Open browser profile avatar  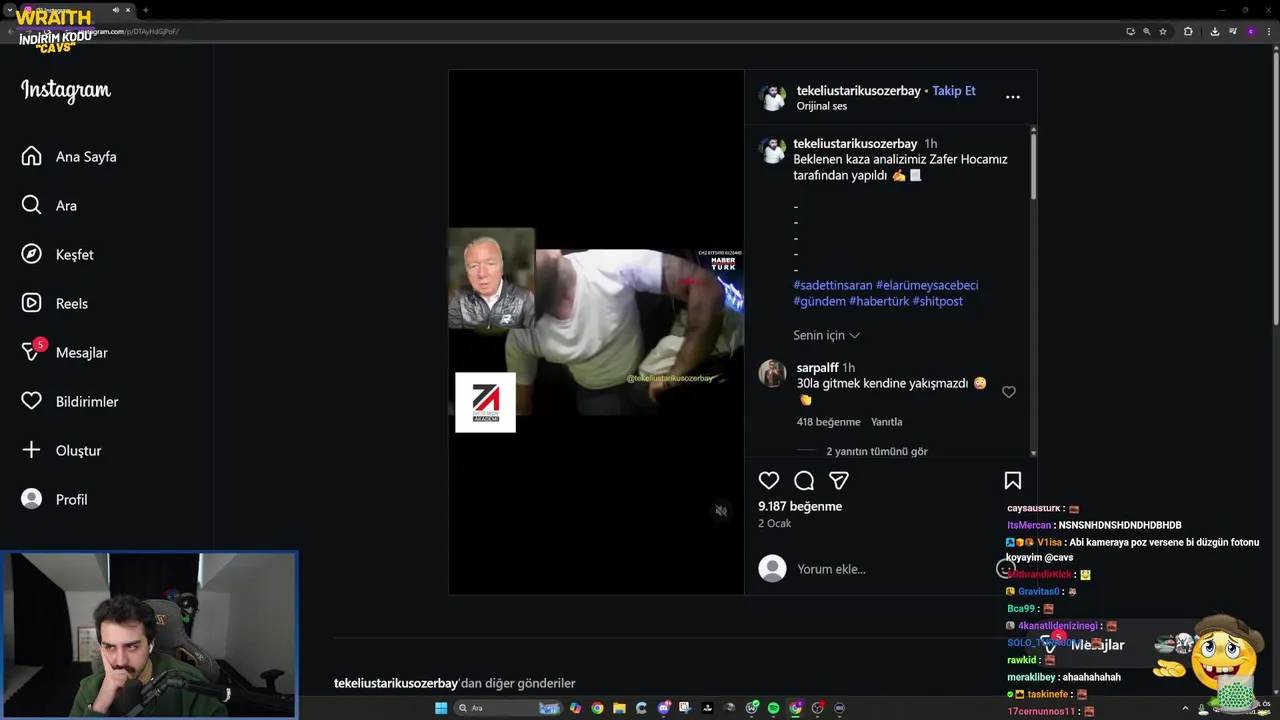[x=1251, y=31]
